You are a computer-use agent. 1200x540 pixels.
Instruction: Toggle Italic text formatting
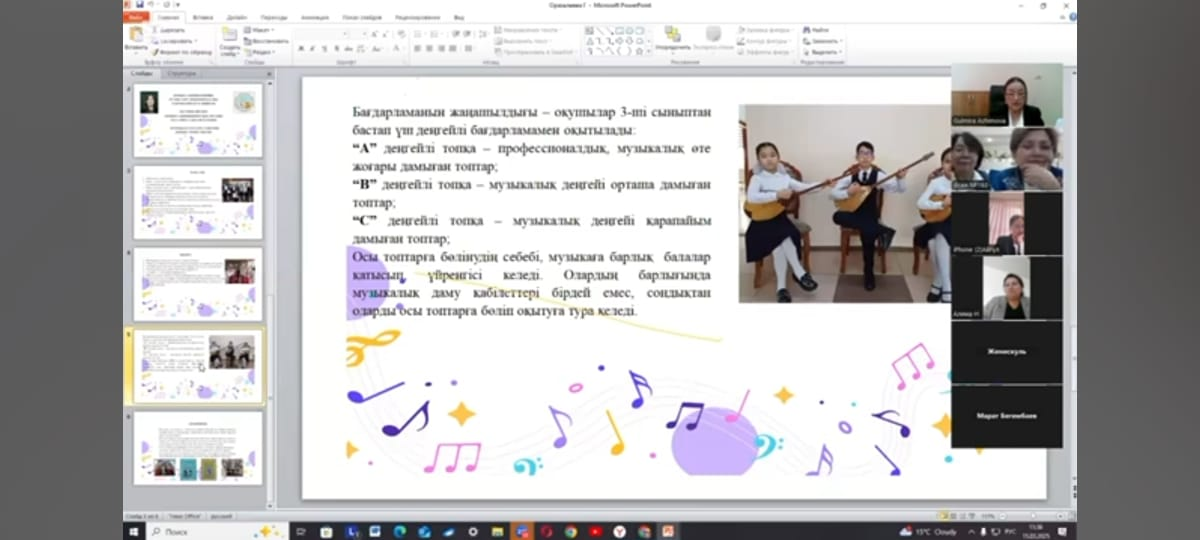pyautogui.click(x=311, y=48)
